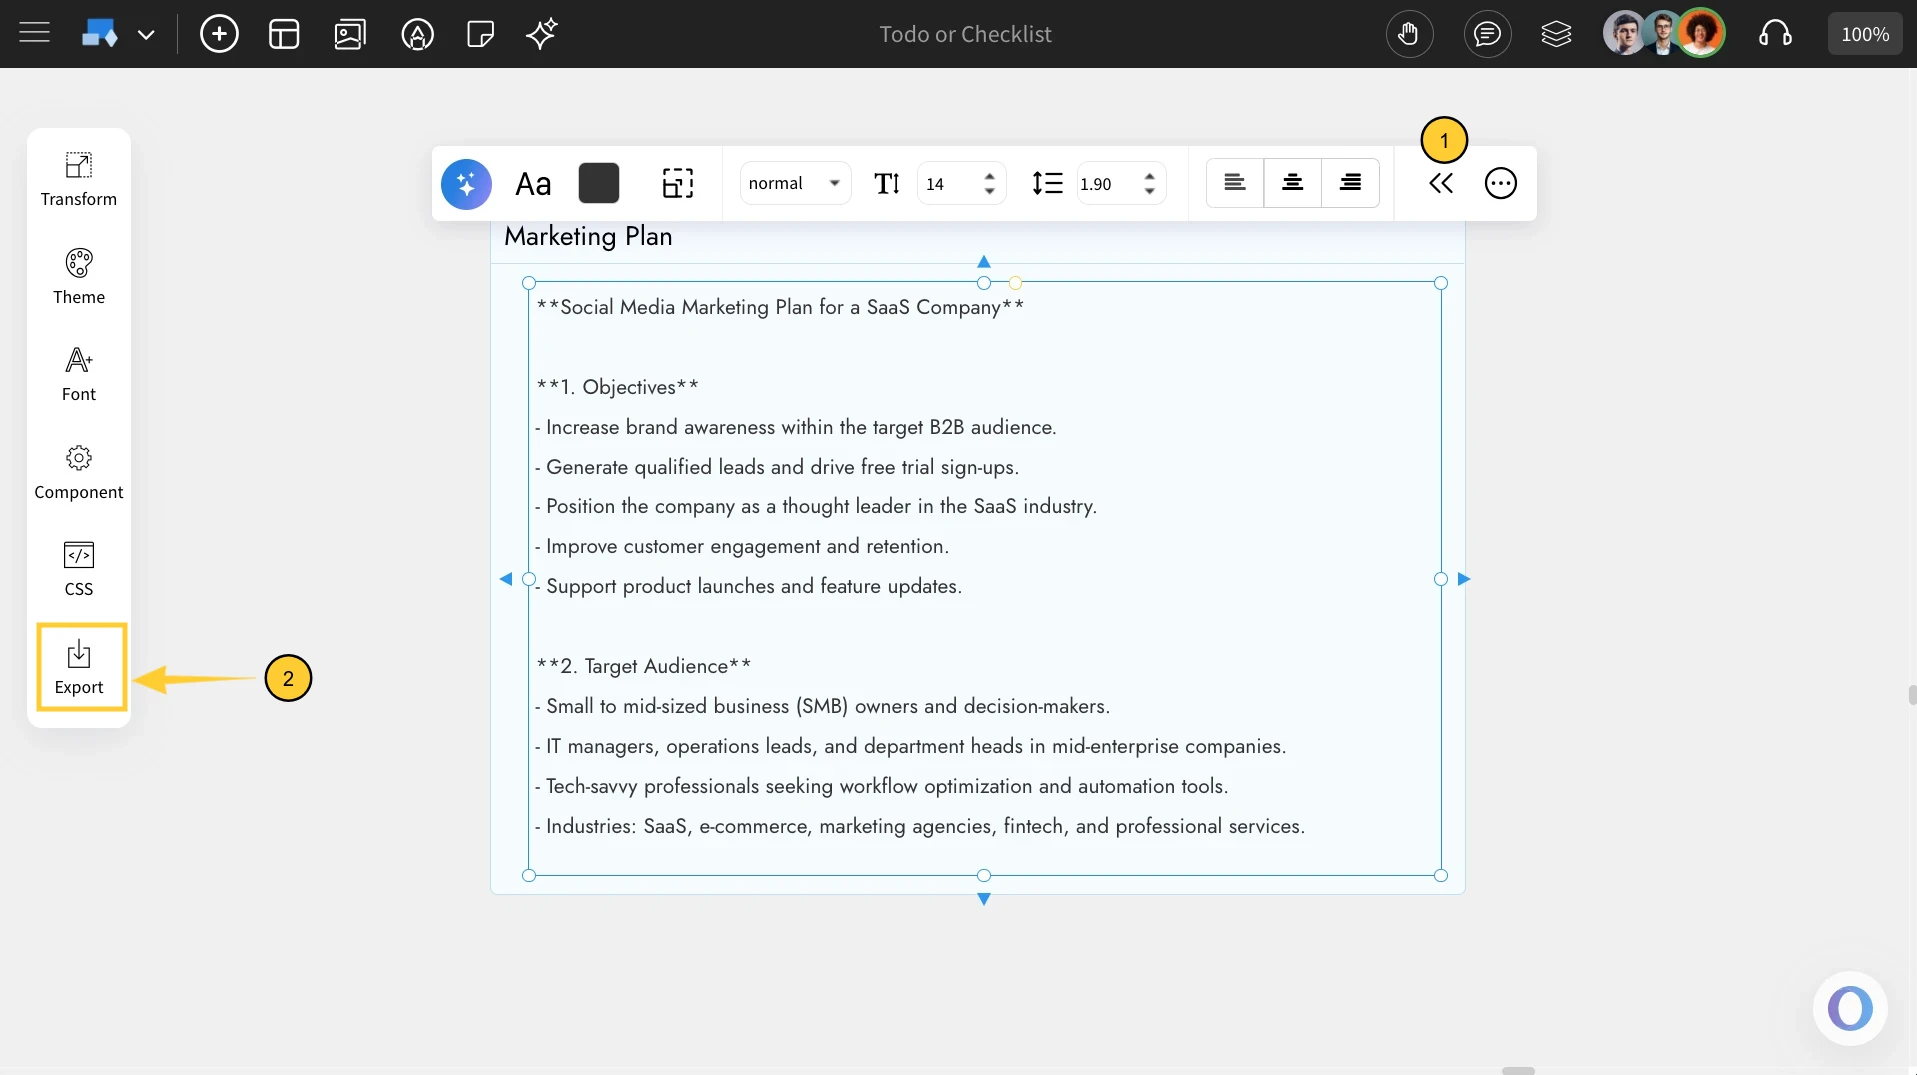Open the comments panel

tap(1487, 33)
